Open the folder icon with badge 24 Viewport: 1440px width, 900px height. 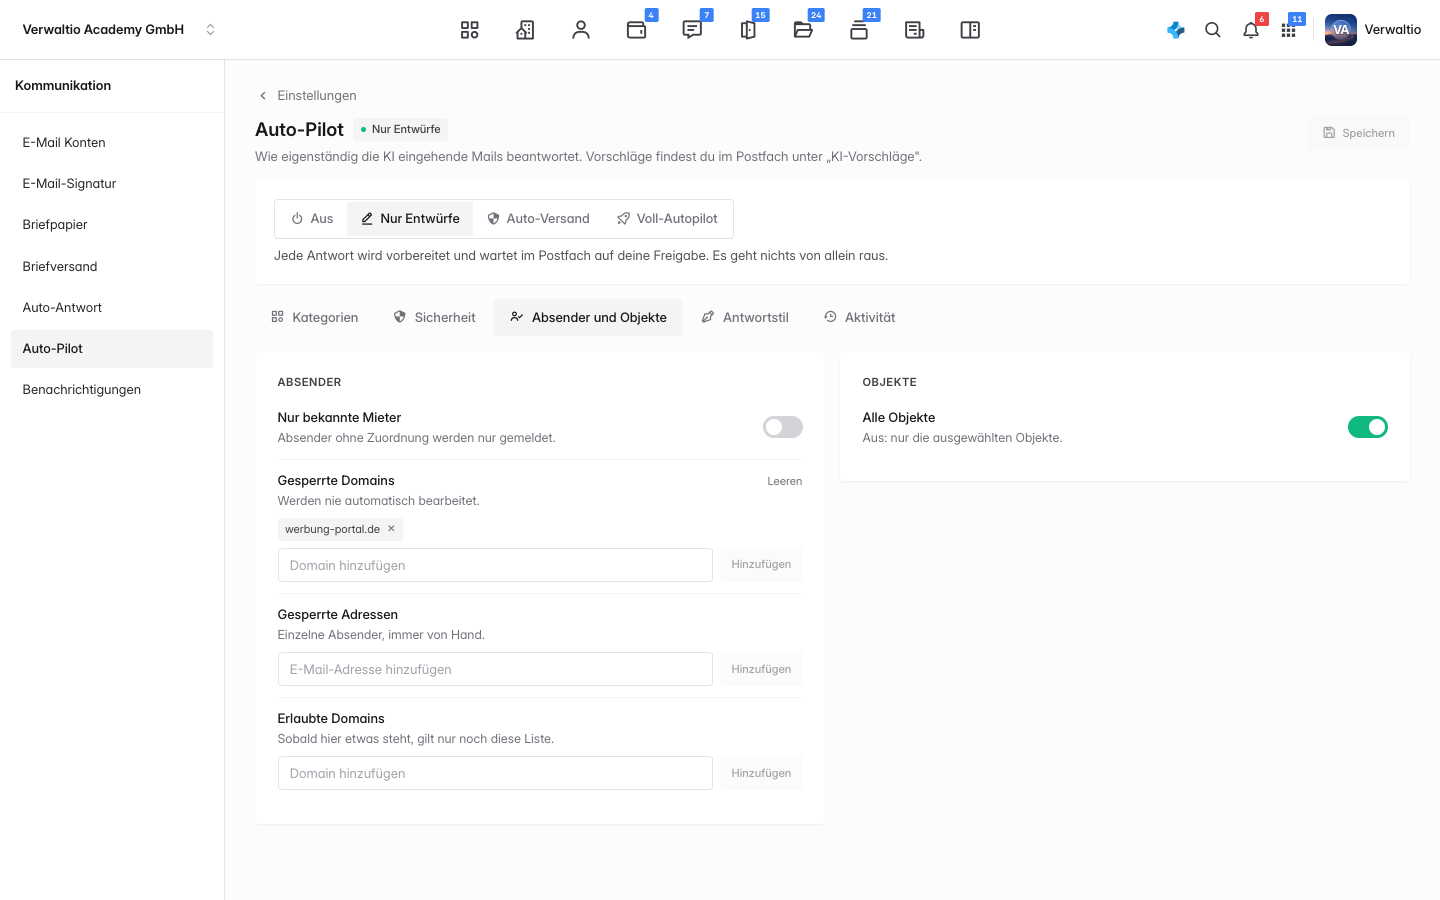[803, 30]
